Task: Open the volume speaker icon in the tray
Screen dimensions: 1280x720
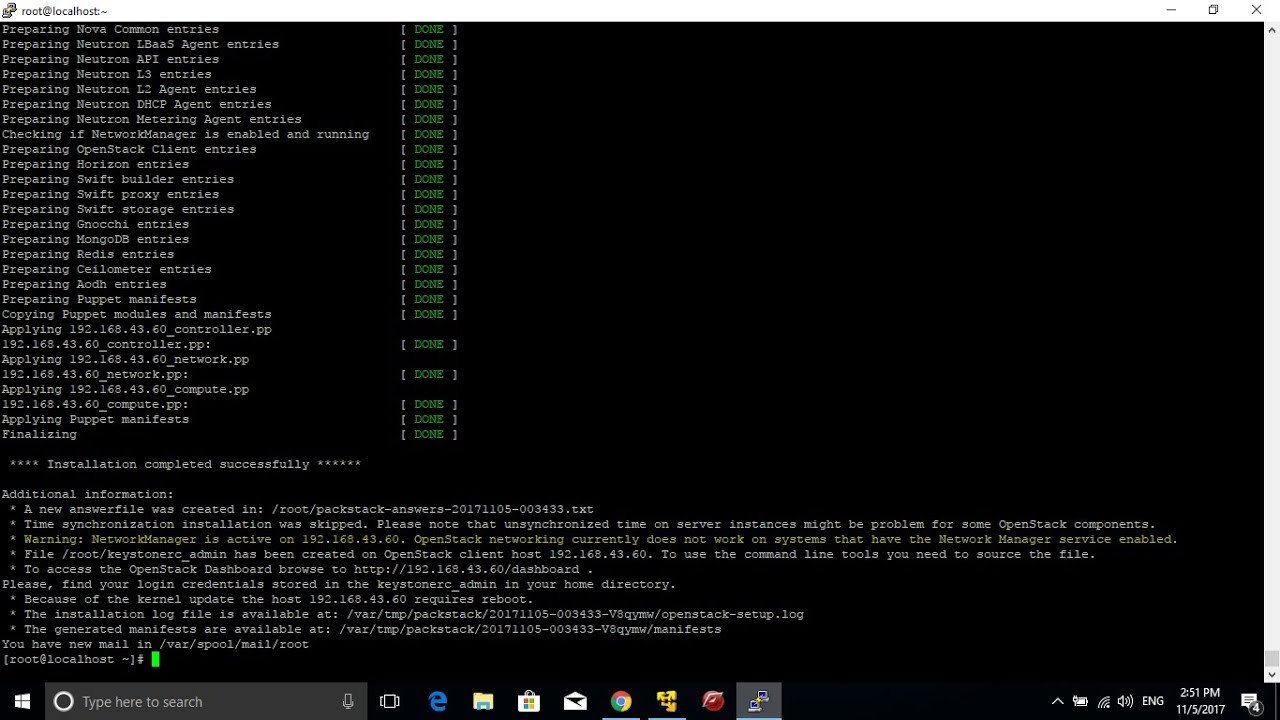Action: pos(1126,702)
